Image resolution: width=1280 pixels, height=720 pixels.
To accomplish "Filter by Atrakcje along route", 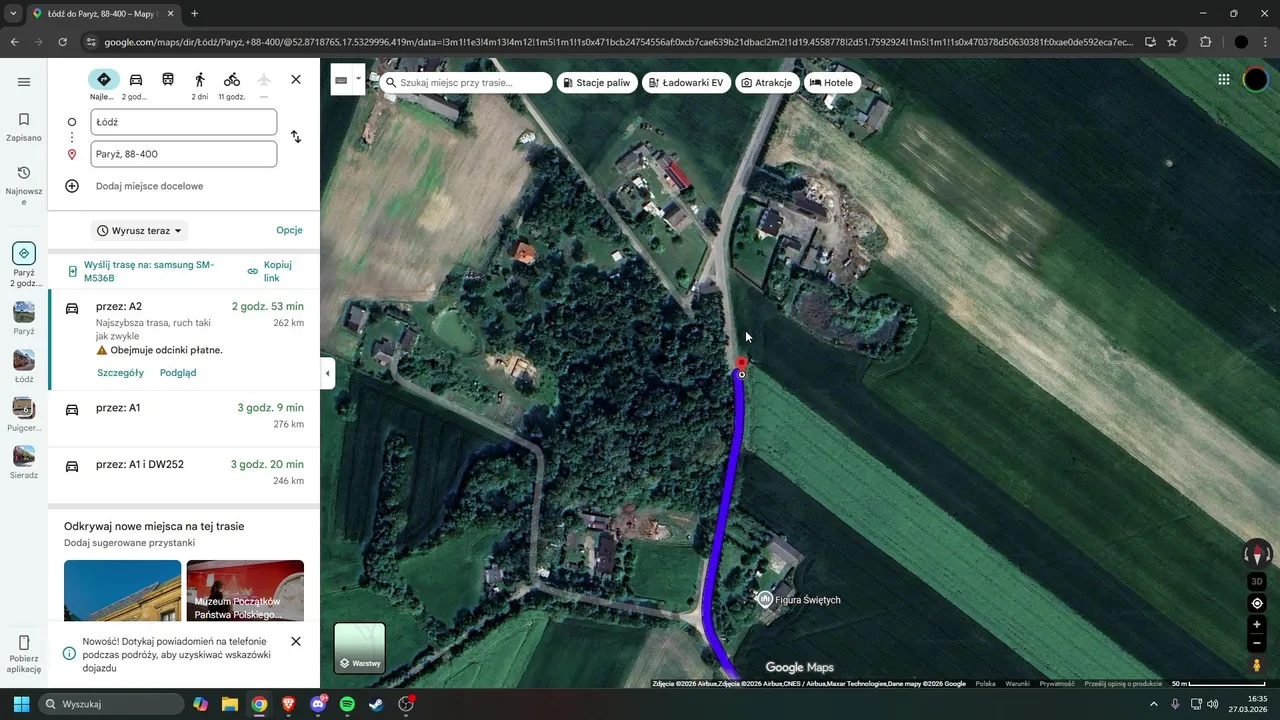I will click(x=767, y=82).
